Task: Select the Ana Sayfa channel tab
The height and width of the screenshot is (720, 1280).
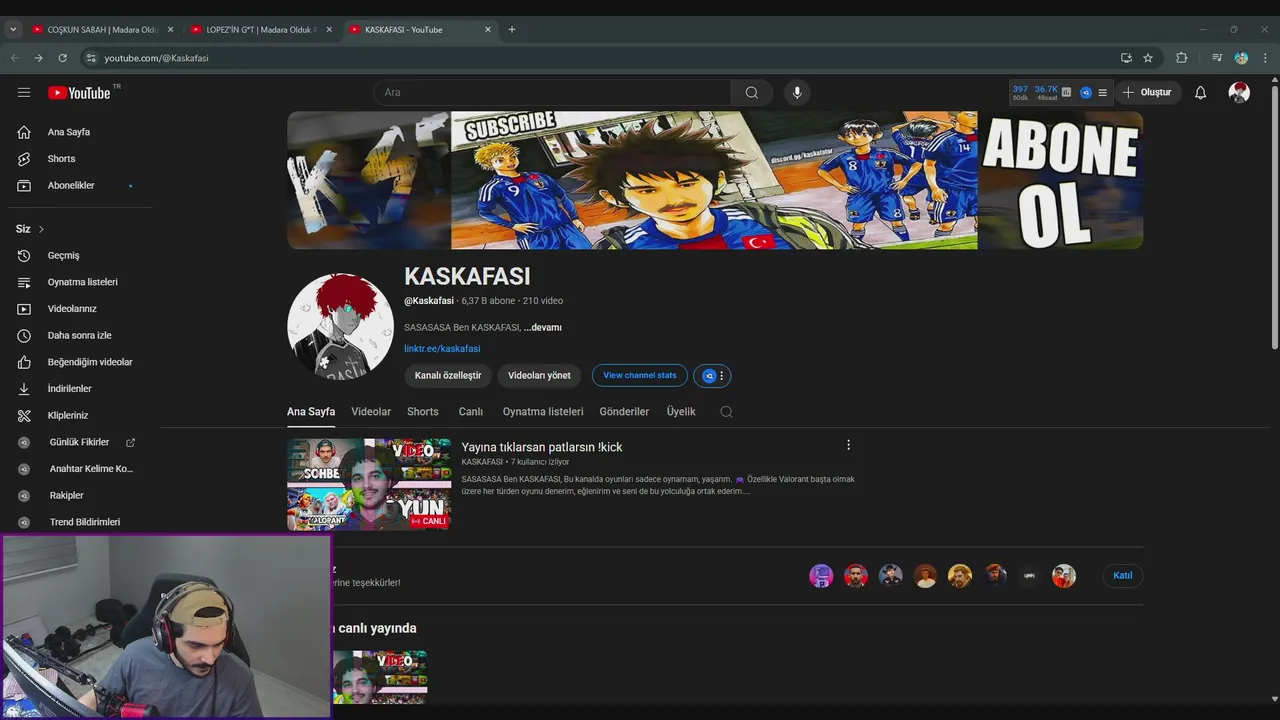Action: pos(311,411)
